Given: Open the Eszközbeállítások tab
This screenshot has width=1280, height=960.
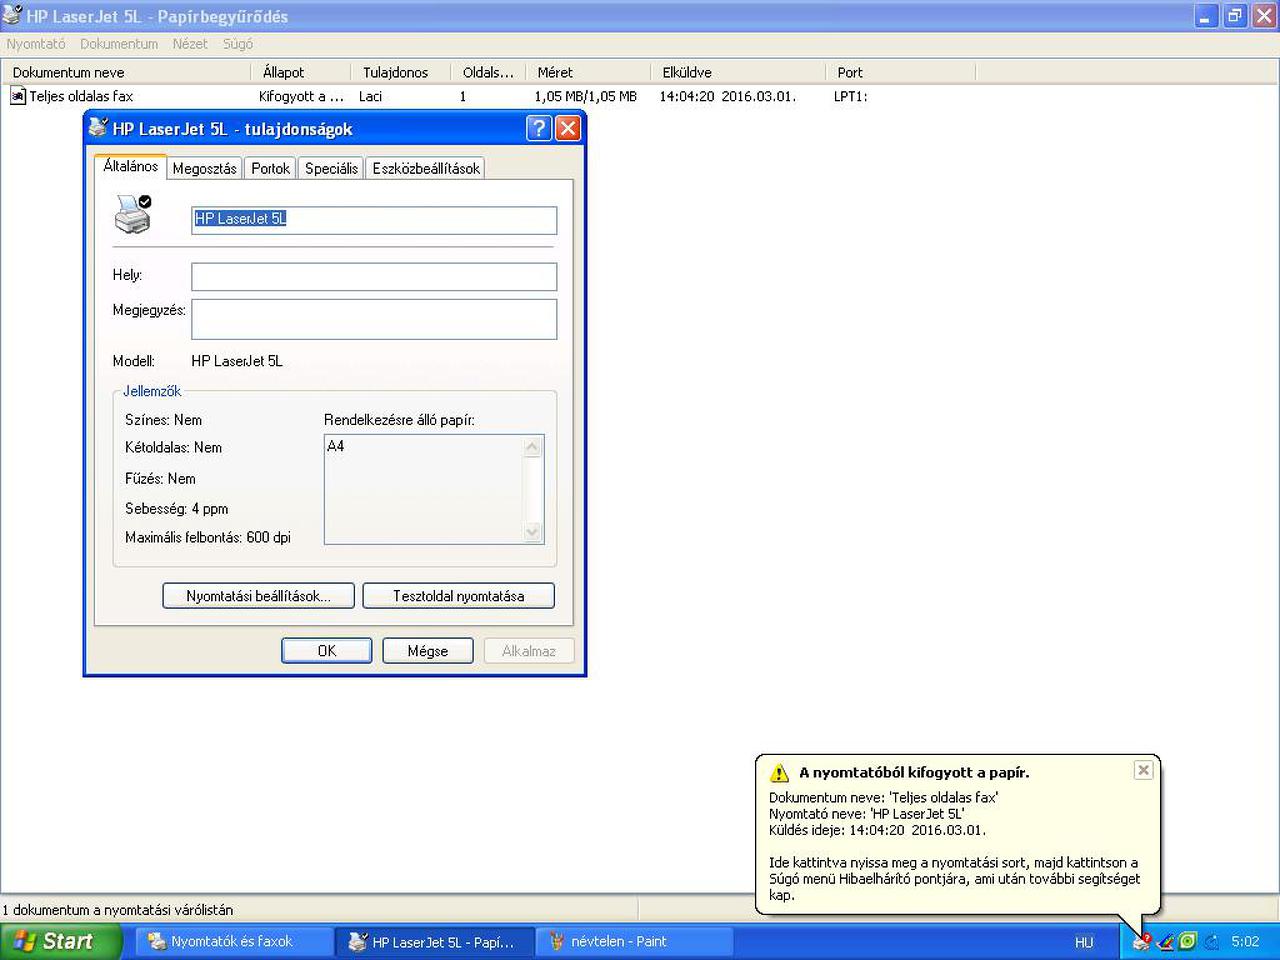Looking at the screenshot, I should point(426,169).
